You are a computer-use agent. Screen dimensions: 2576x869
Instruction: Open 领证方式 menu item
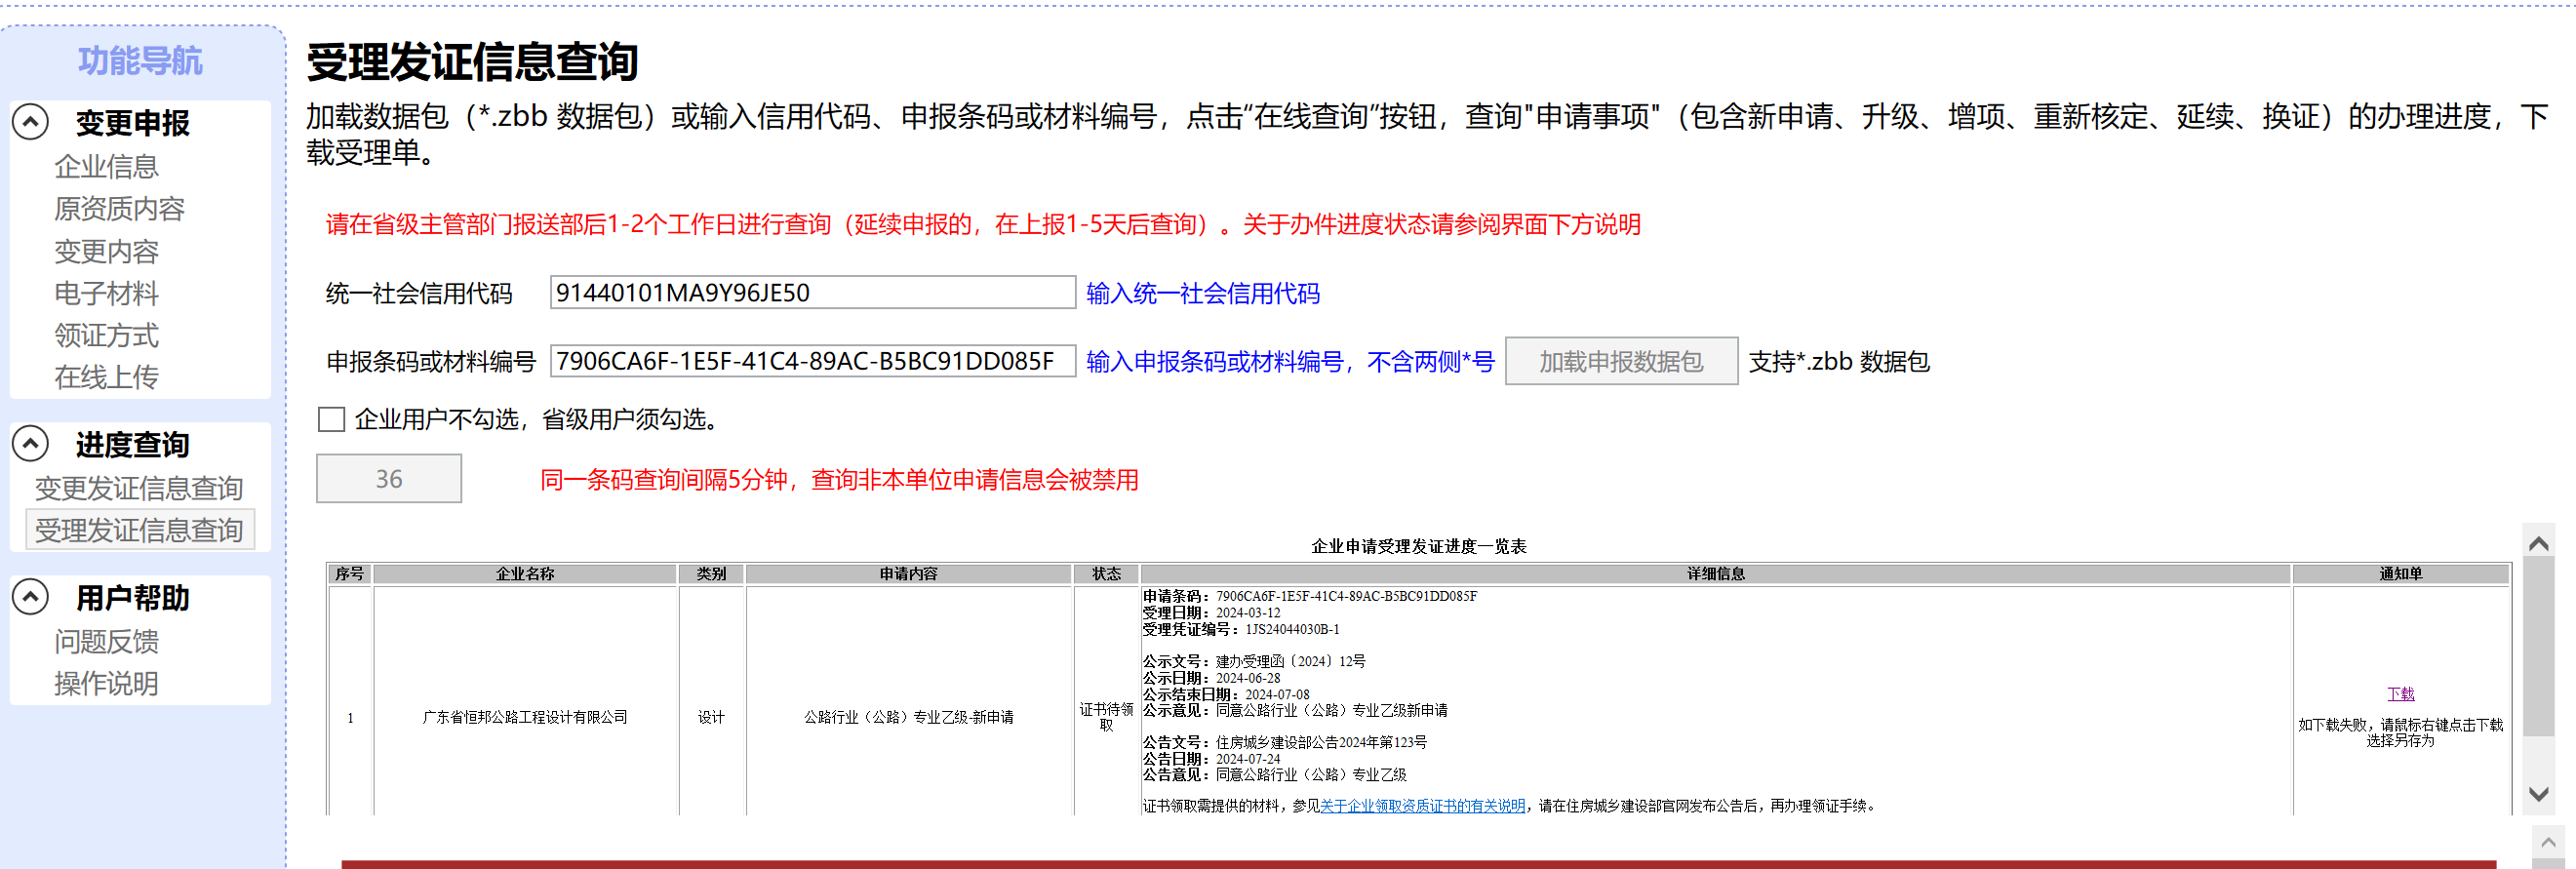[106, 335]
